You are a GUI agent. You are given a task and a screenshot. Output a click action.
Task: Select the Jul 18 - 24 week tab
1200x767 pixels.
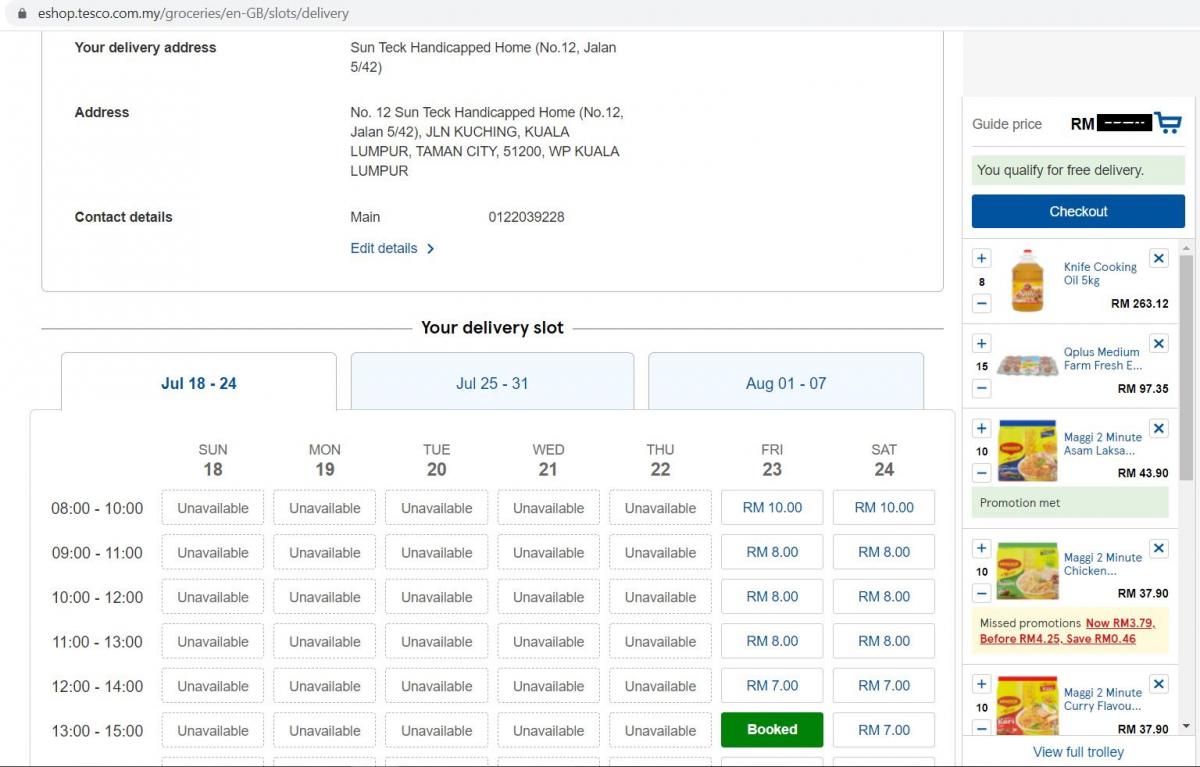(199, 383)
